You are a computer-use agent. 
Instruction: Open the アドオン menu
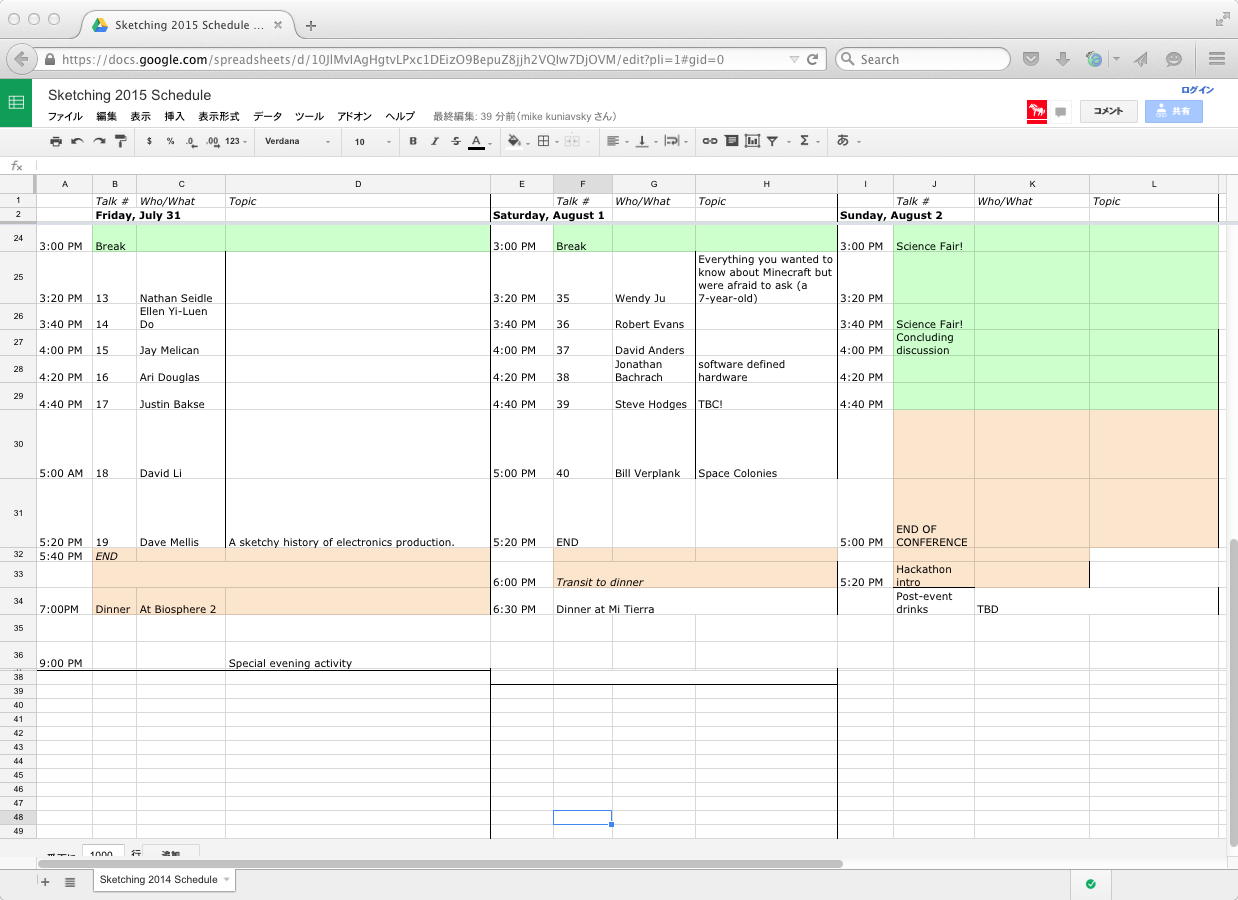354,117
